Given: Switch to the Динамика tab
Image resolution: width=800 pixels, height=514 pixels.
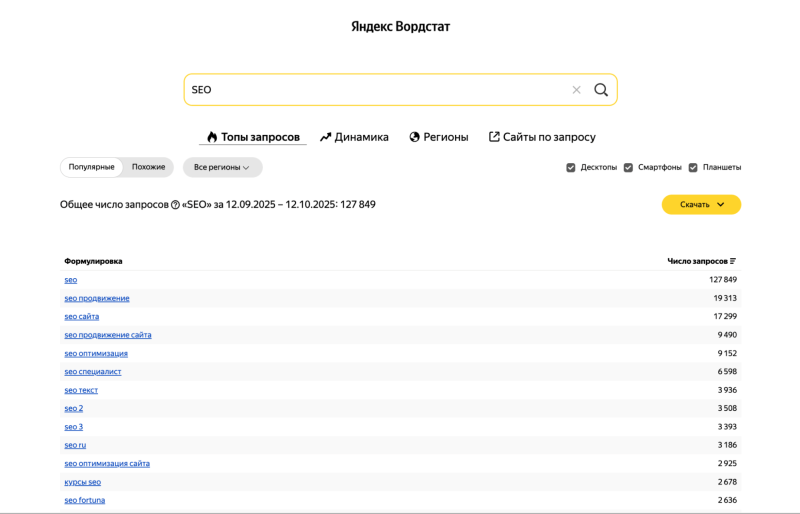Looking at the screenshot, I should pyautogui.click(x=354, y=137).
